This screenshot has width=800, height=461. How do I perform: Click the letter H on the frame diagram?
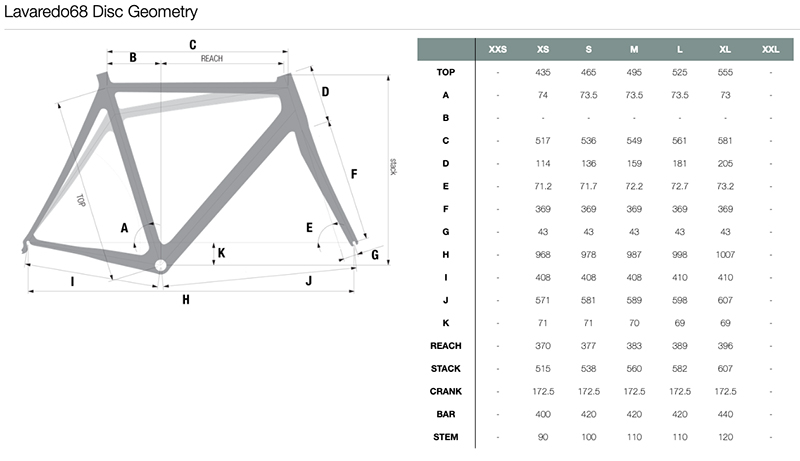186,298
